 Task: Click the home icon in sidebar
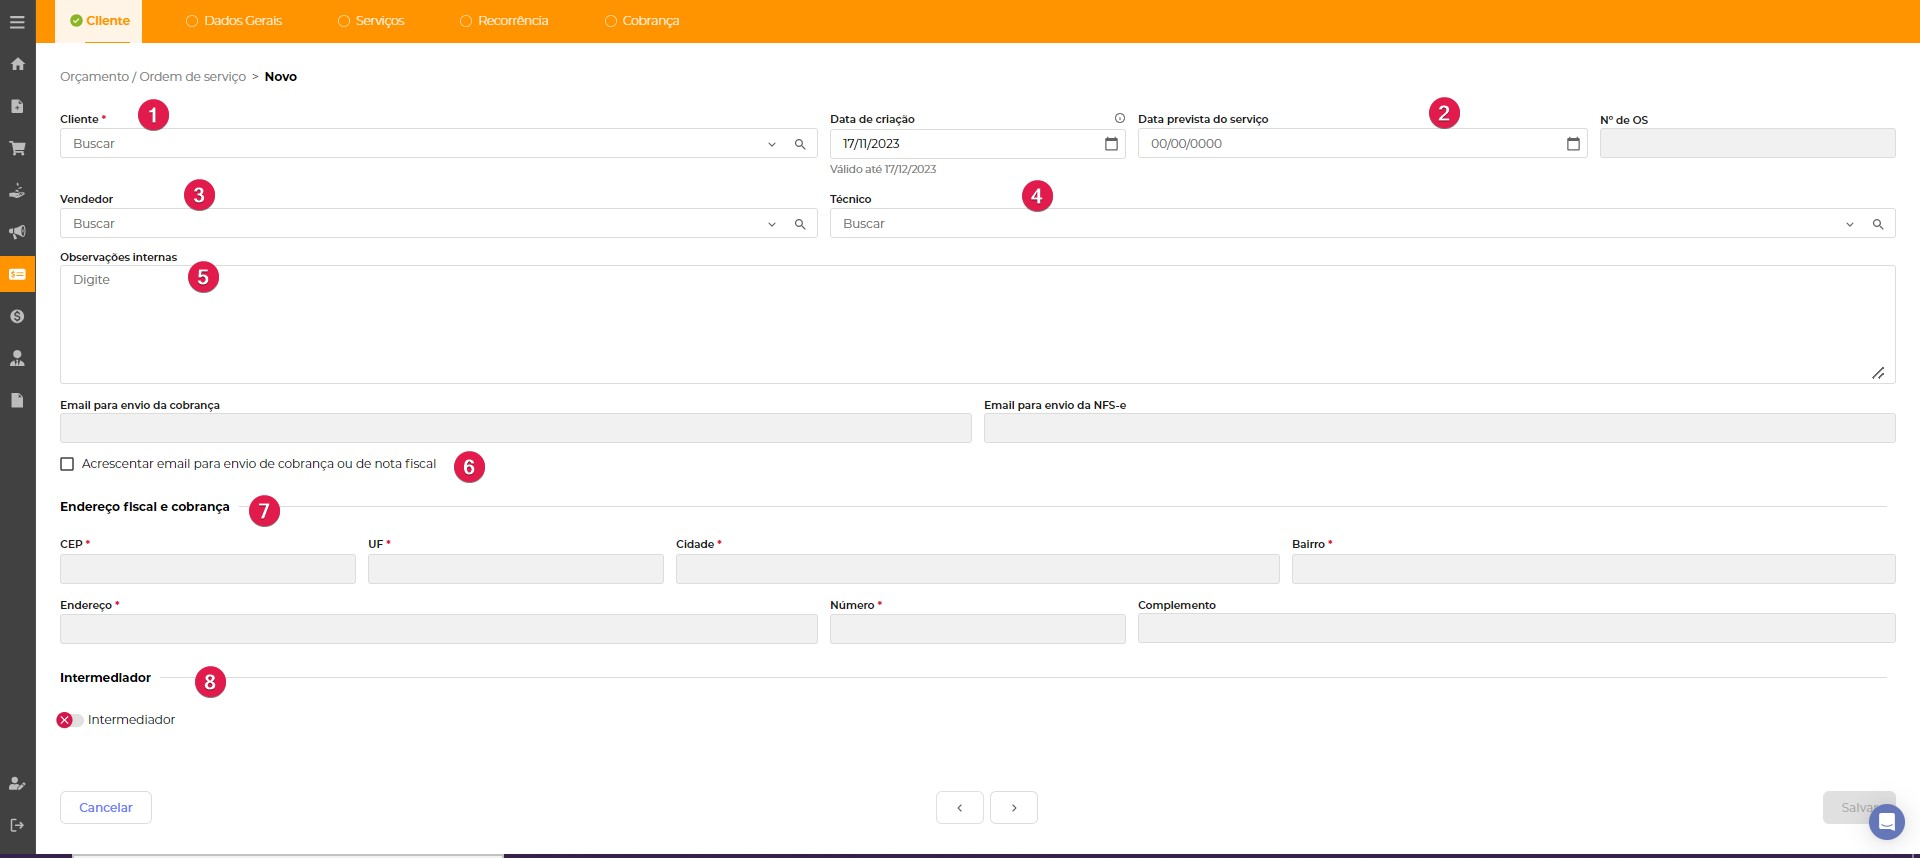[17, 64]
